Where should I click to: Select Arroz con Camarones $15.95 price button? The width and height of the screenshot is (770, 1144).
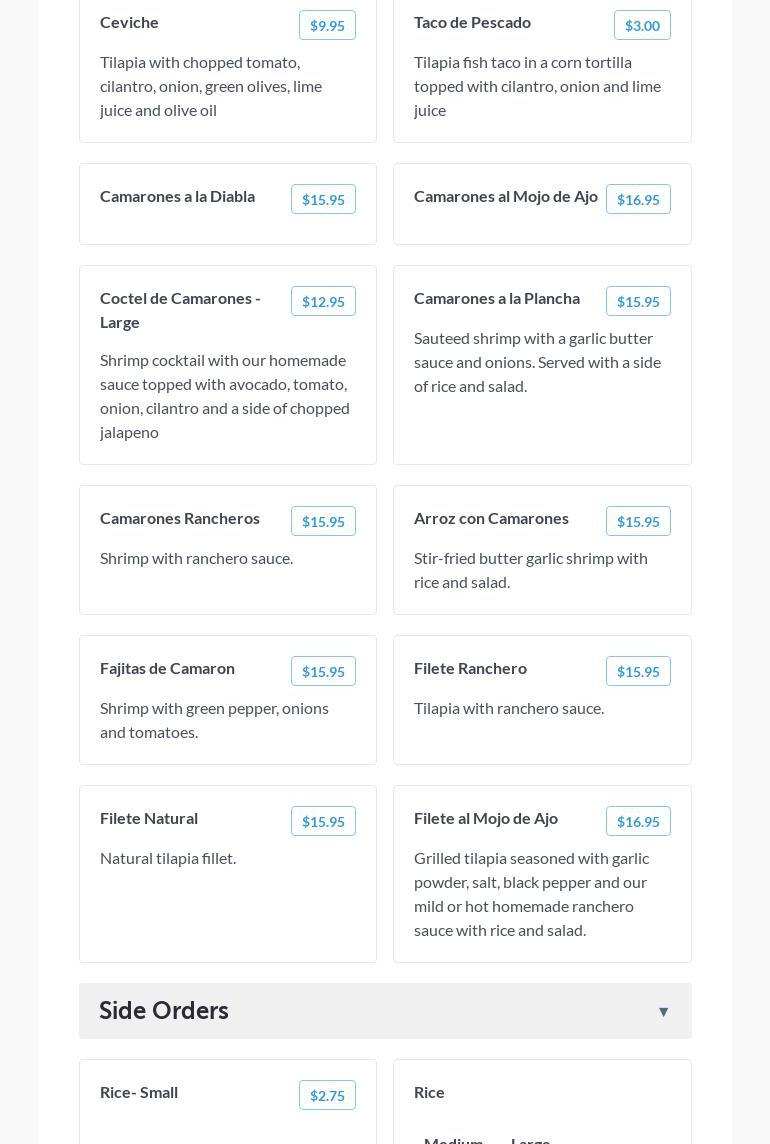(638, 521)
